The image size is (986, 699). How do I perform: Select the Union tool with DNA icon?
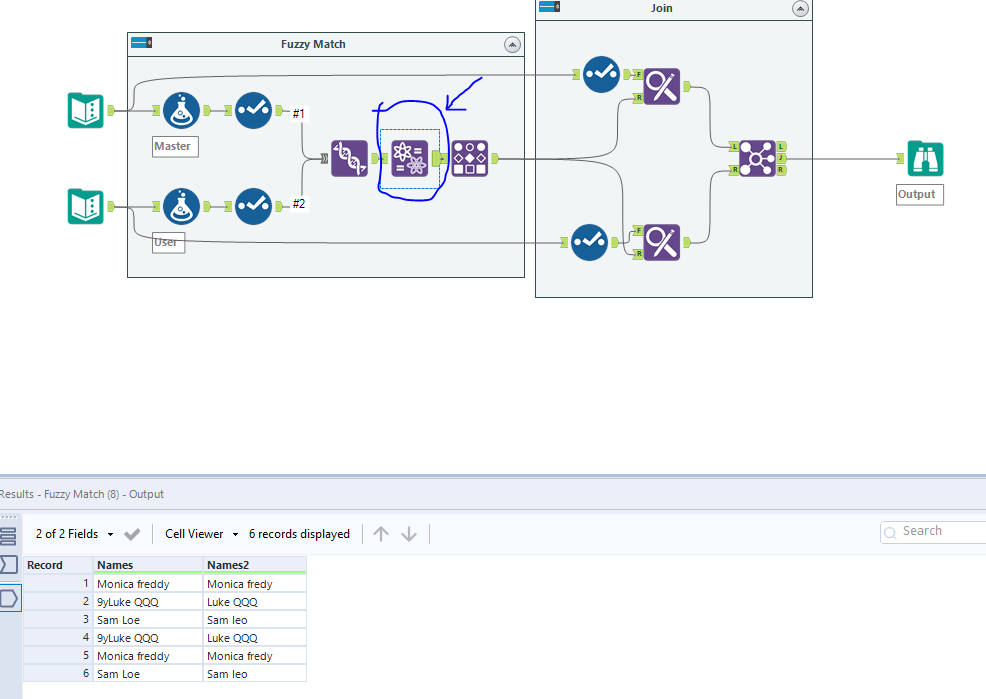[x=349, y=158]
